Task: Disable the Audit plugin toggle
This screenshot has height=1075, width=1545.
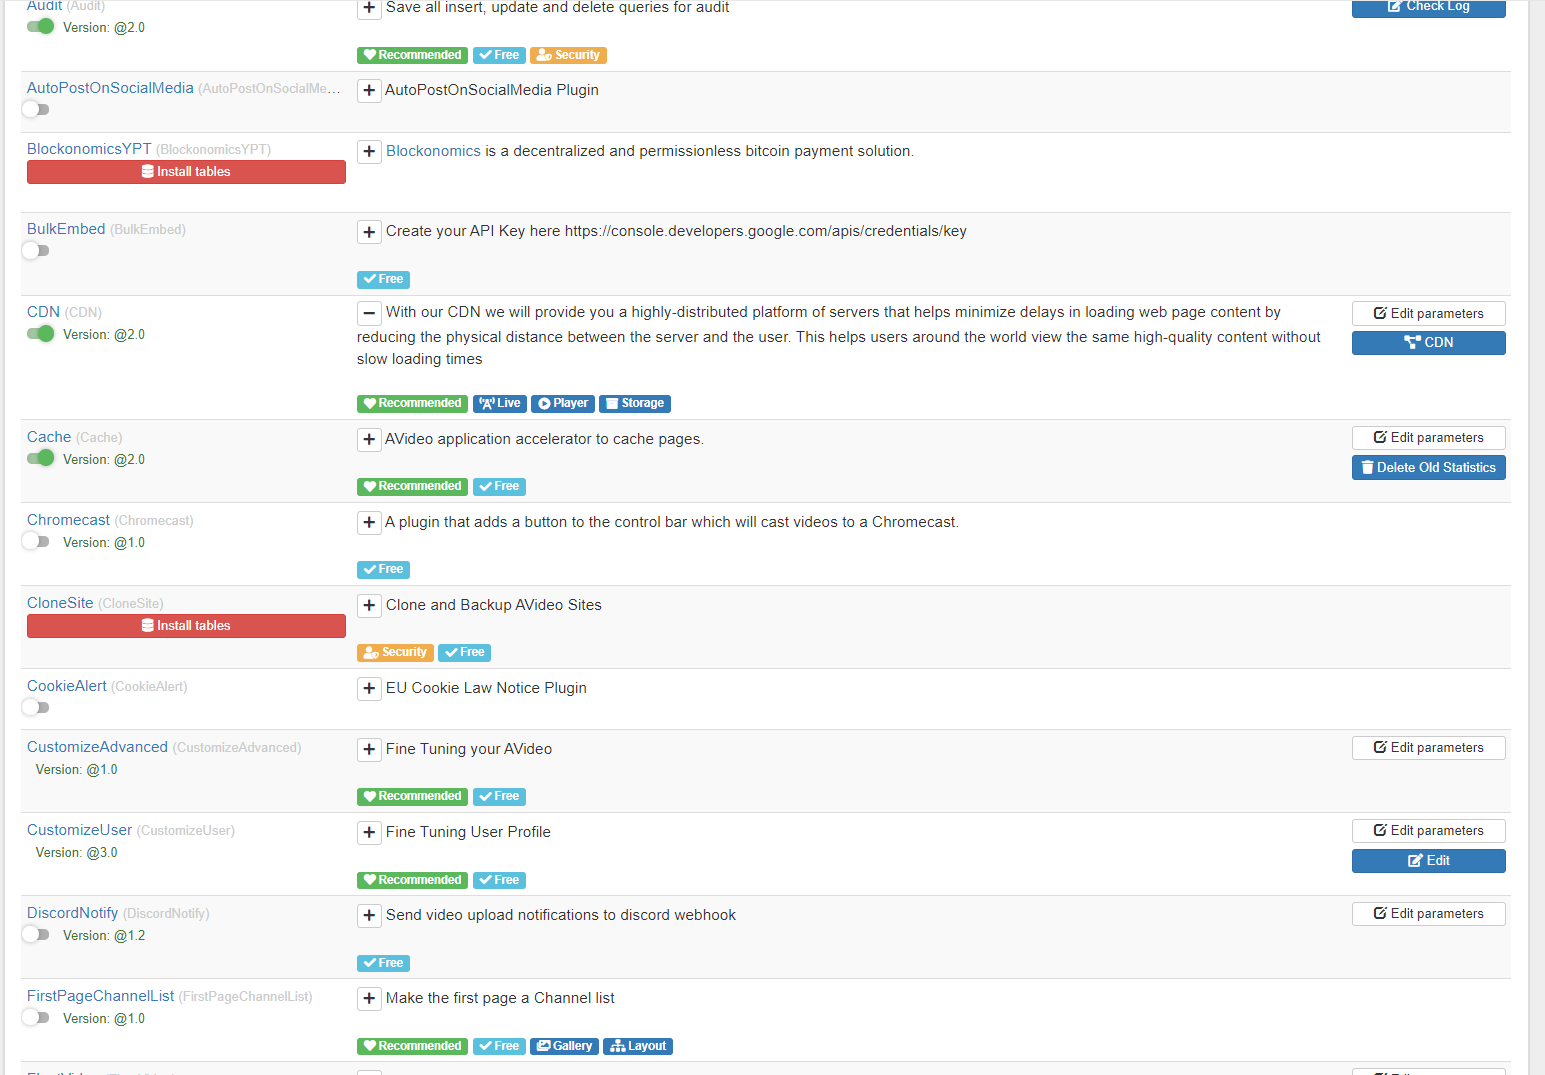Action: pyautogui.click(x=39, y=27)
